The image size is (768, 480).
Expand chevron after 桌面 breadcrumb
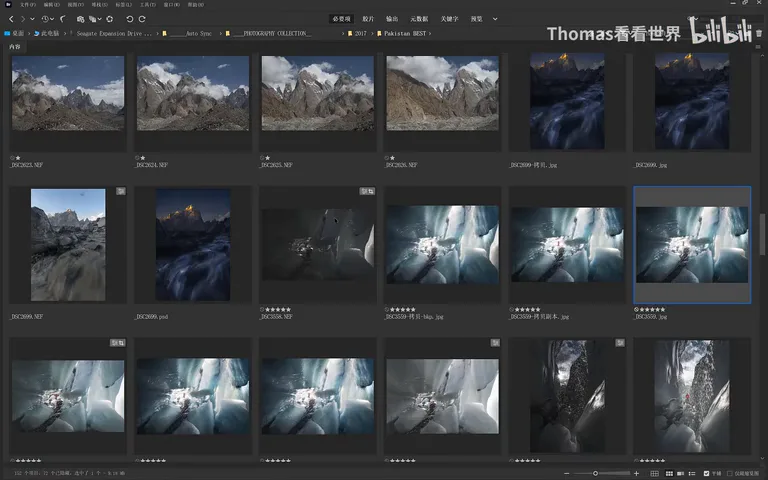pyautogui.click(x=29, y=33)
